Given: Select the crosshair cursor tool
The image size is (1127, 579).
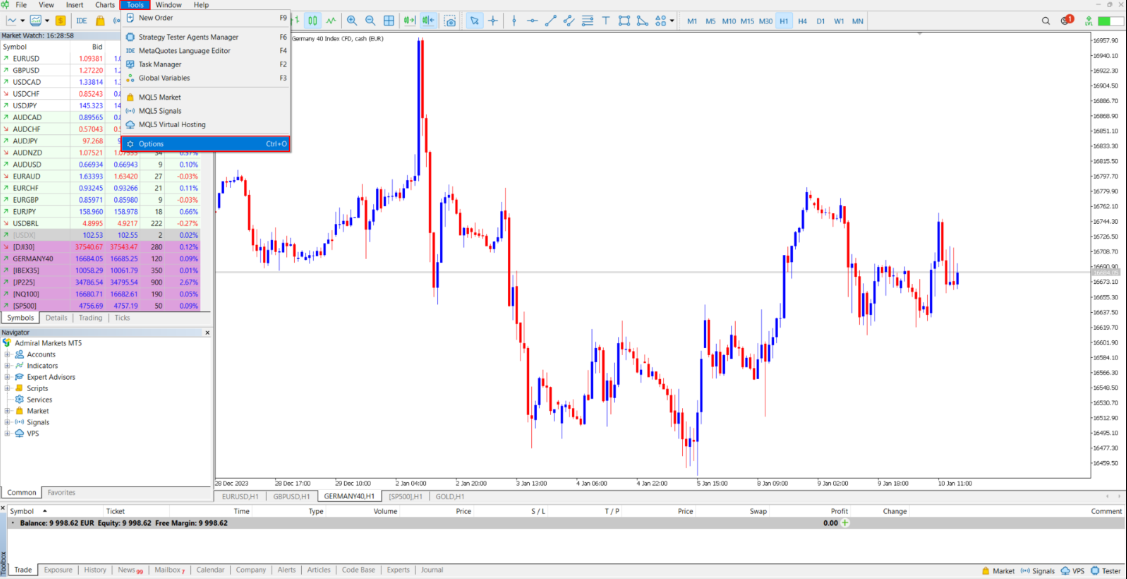Looking at the screenshot, I should click(493, 21).
